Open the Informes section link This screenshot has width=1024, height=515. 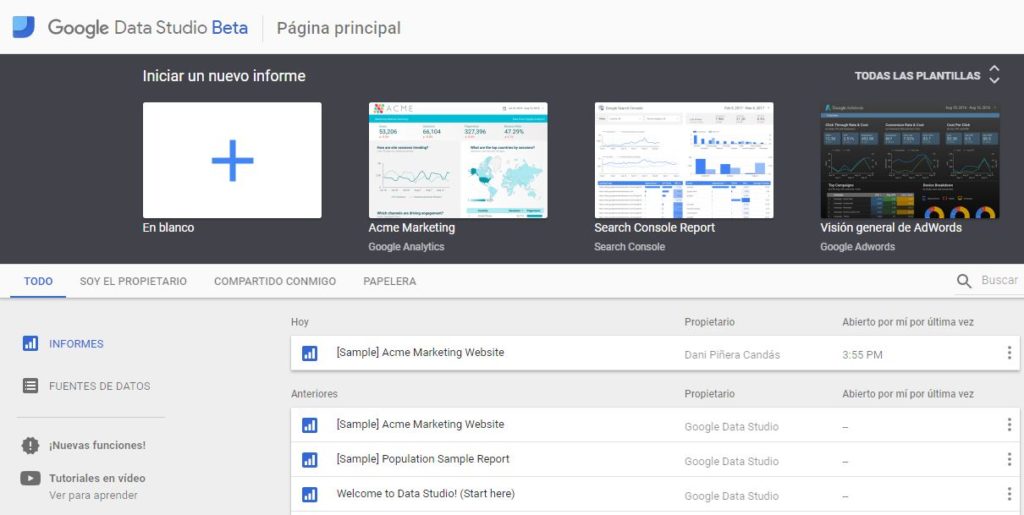point(76,343)
